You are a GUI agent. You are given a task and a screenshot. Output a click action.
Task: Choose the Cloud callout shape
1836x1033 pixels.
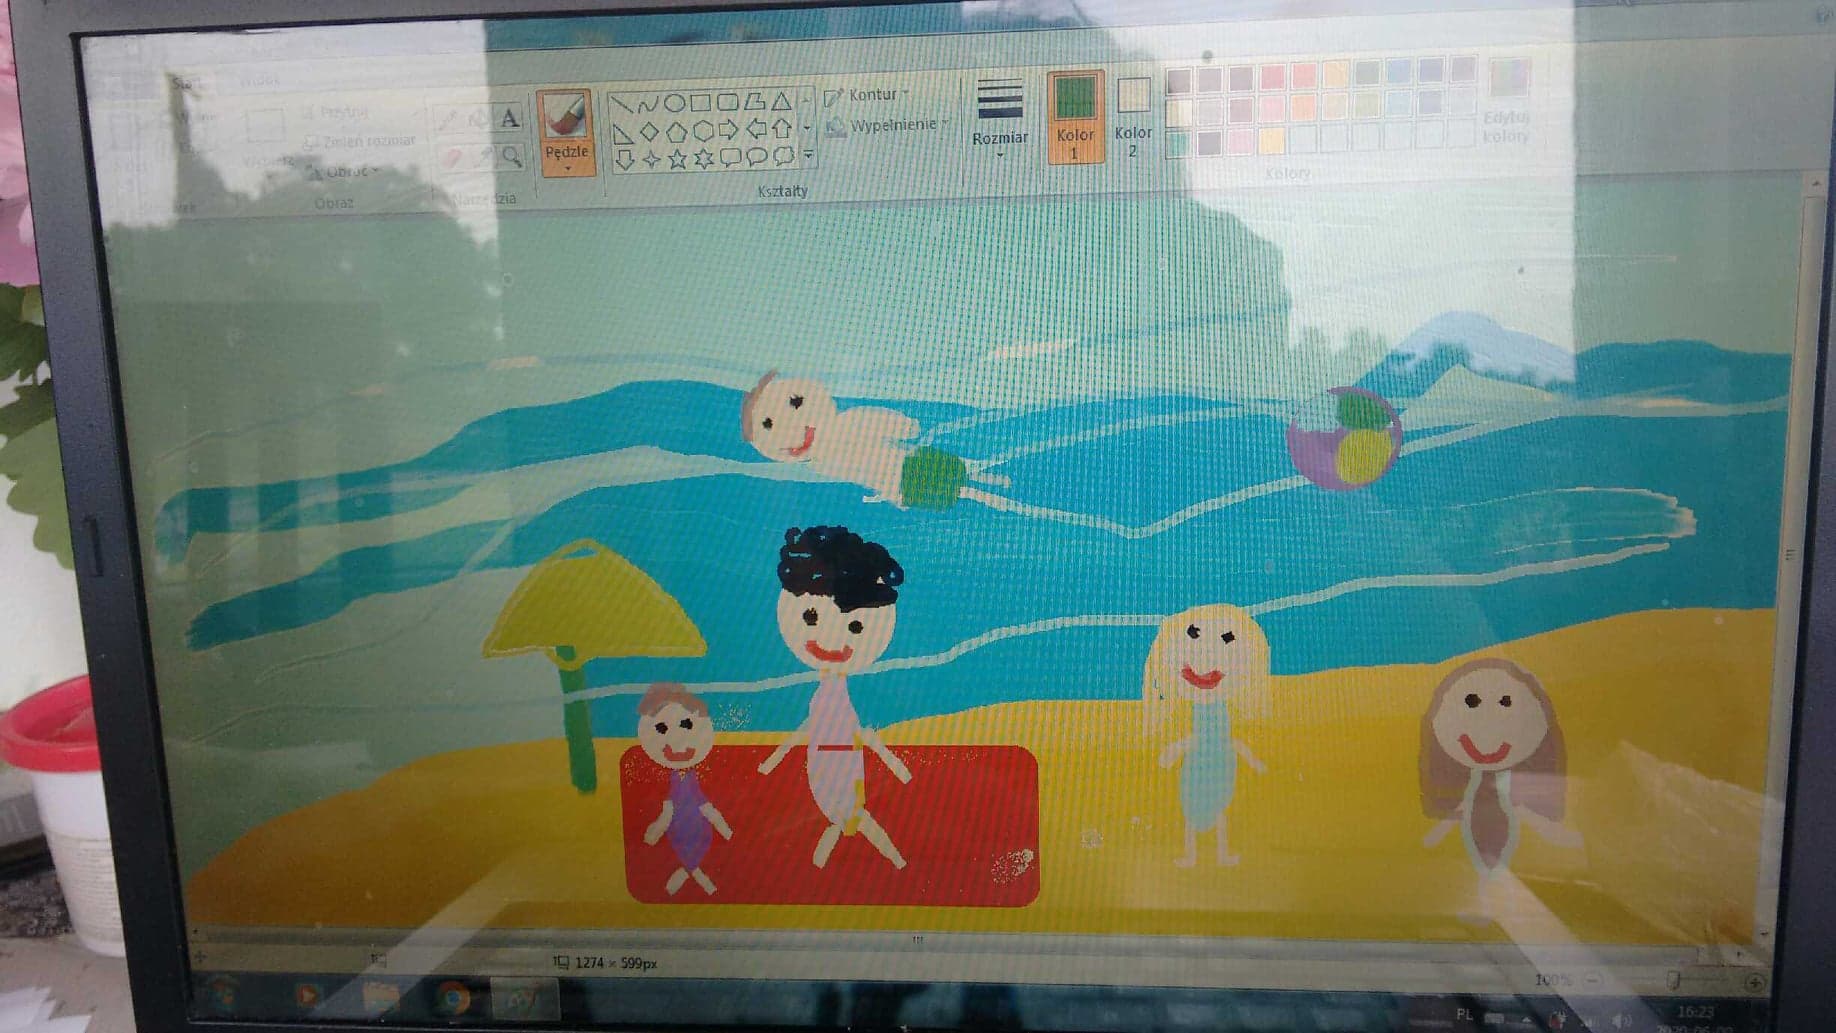click(x=784, y=156)
